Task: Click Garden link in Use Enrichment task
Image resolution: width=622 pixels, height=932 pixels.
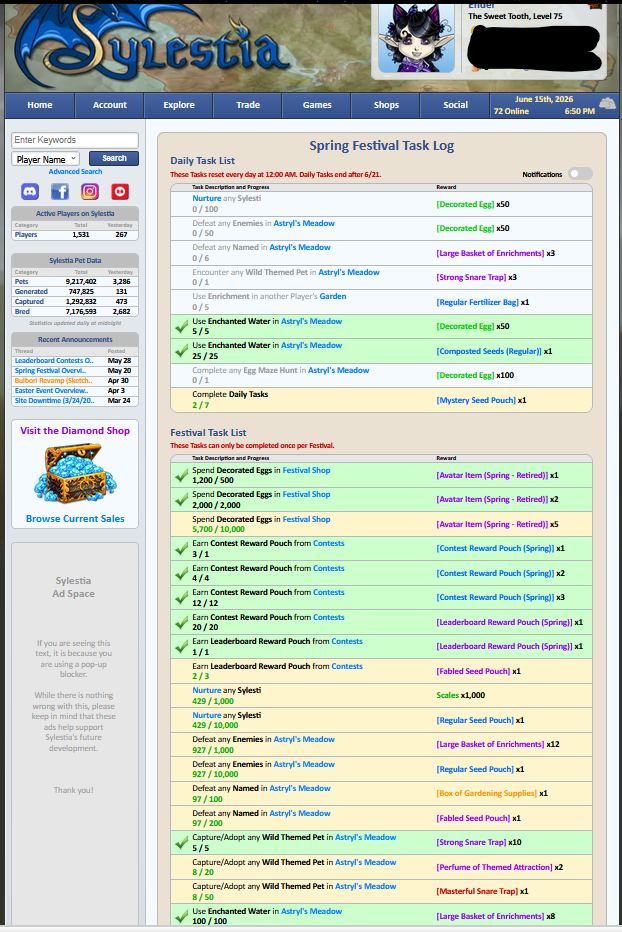Action: [x=333, y=297]
